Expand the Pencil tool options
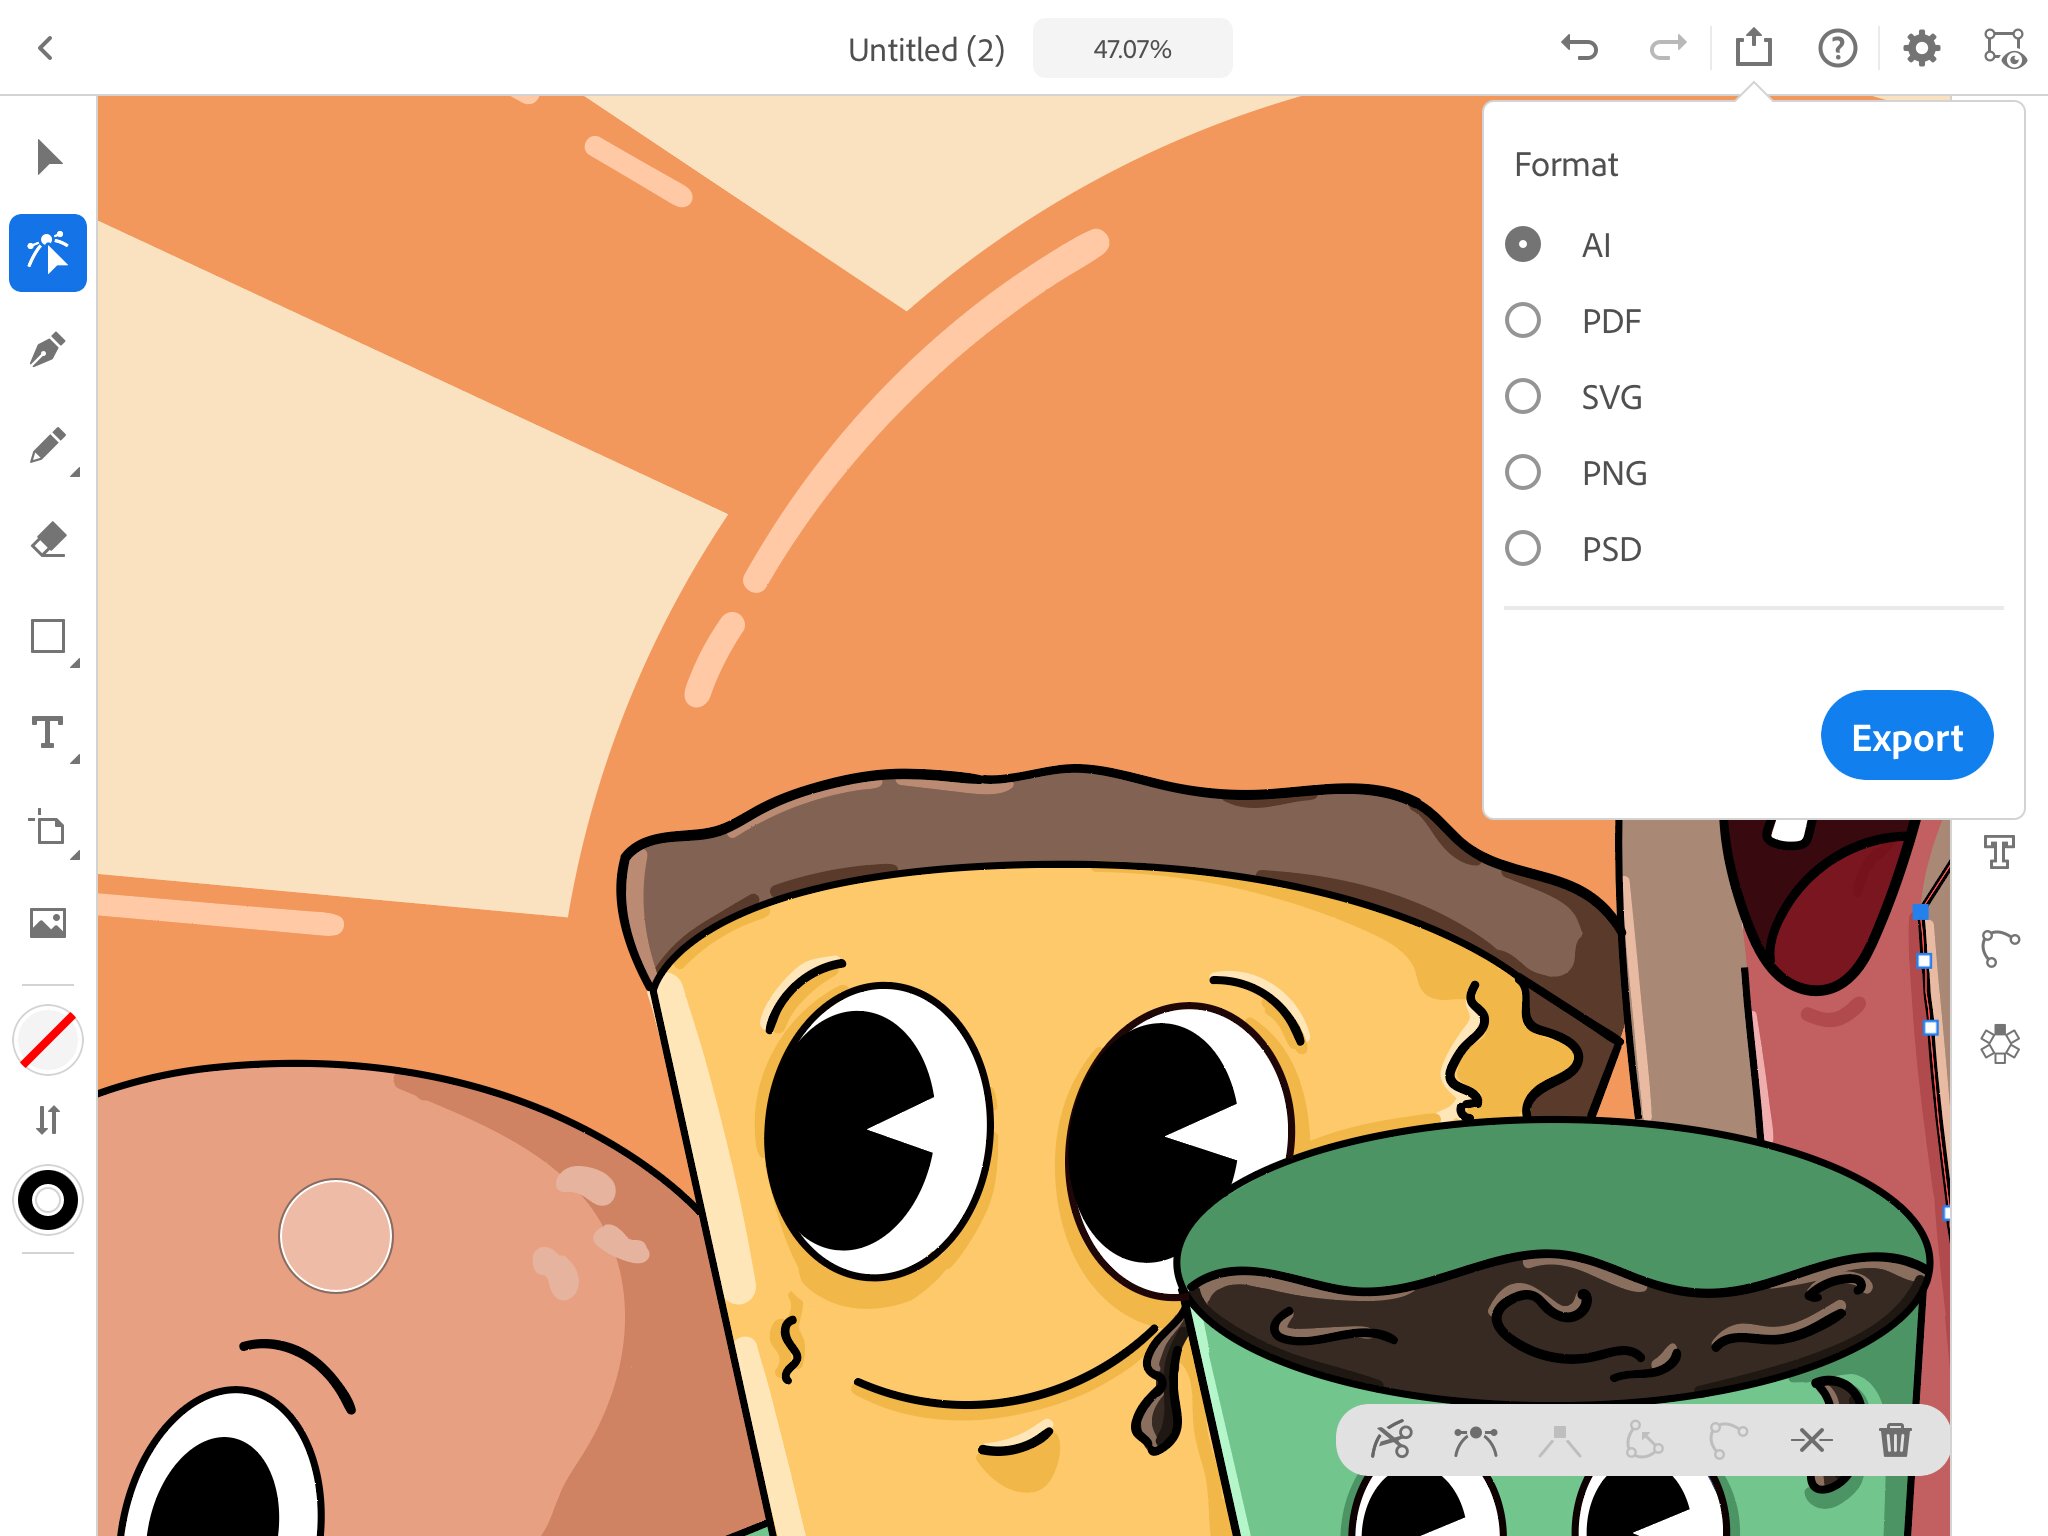 pos(75,472)
